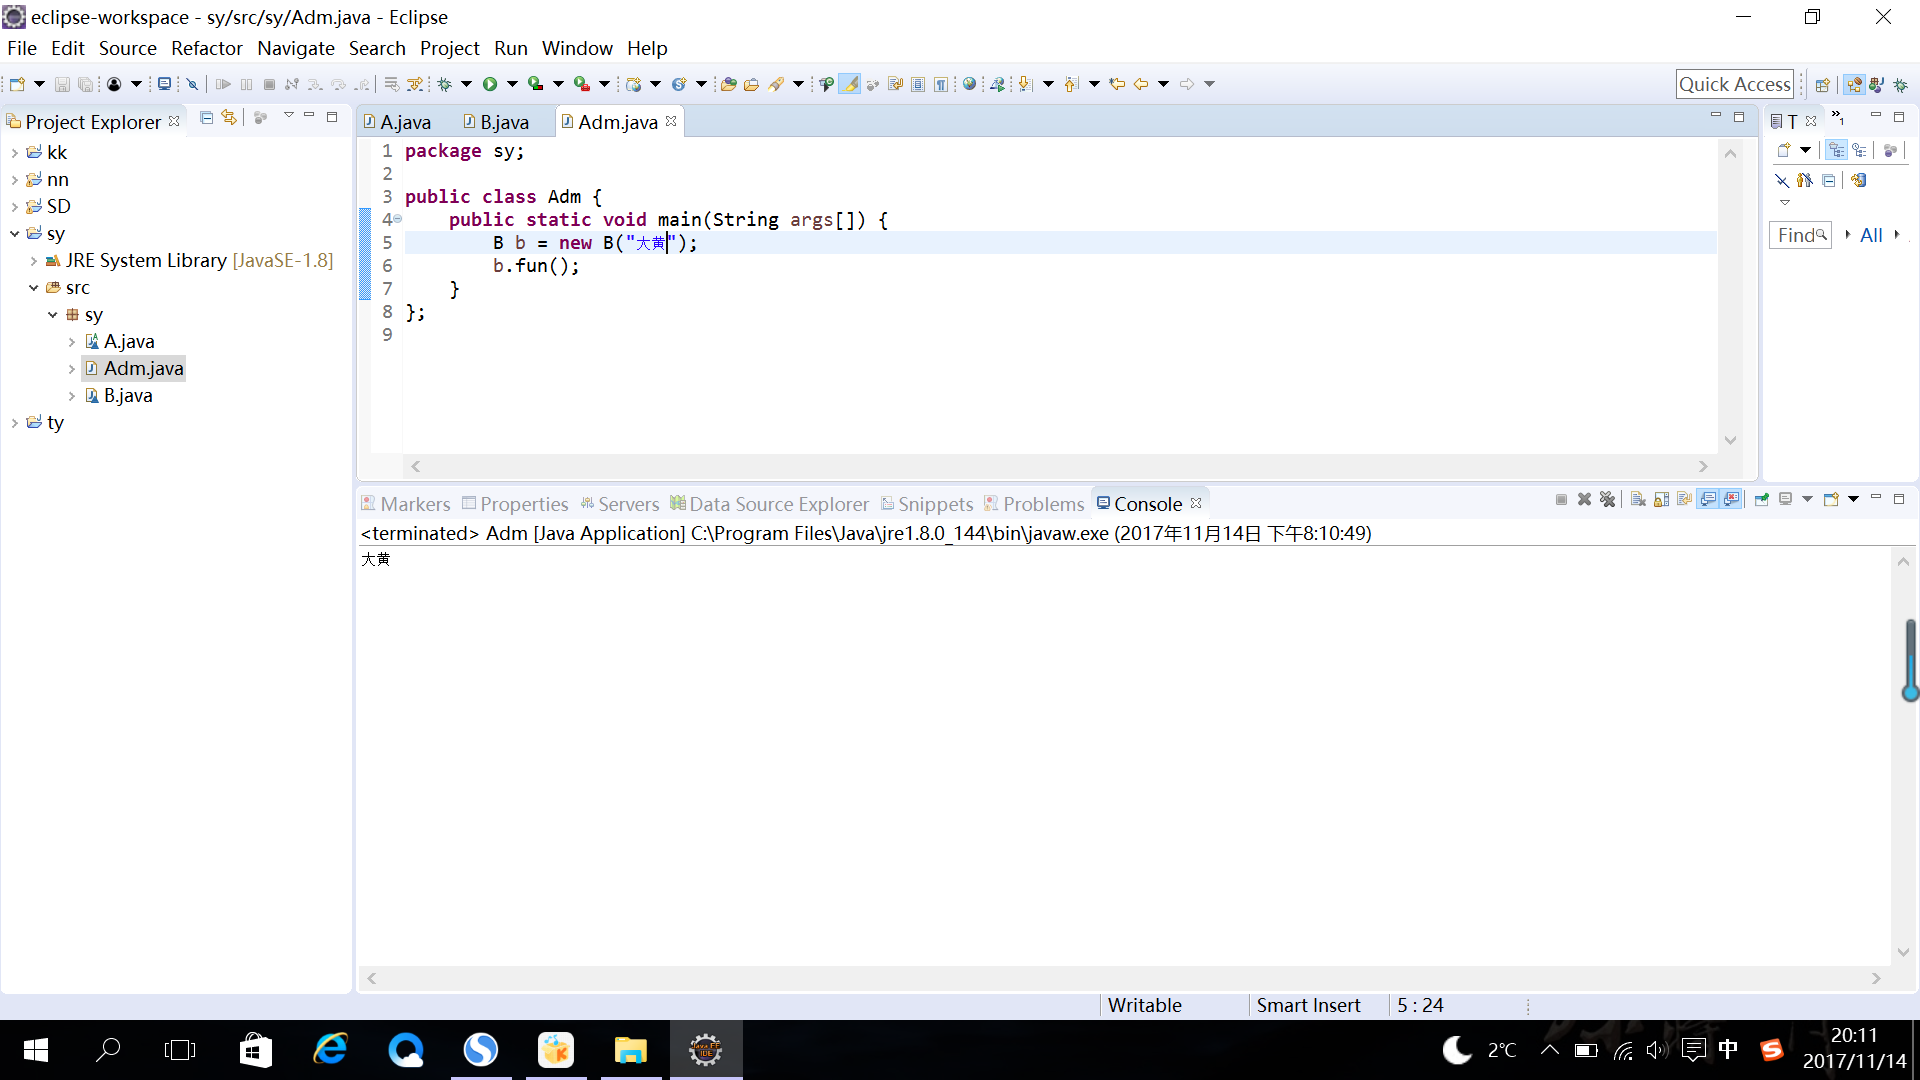Click the Search flashlight icon in the toolbar

(x=776, y=84)
